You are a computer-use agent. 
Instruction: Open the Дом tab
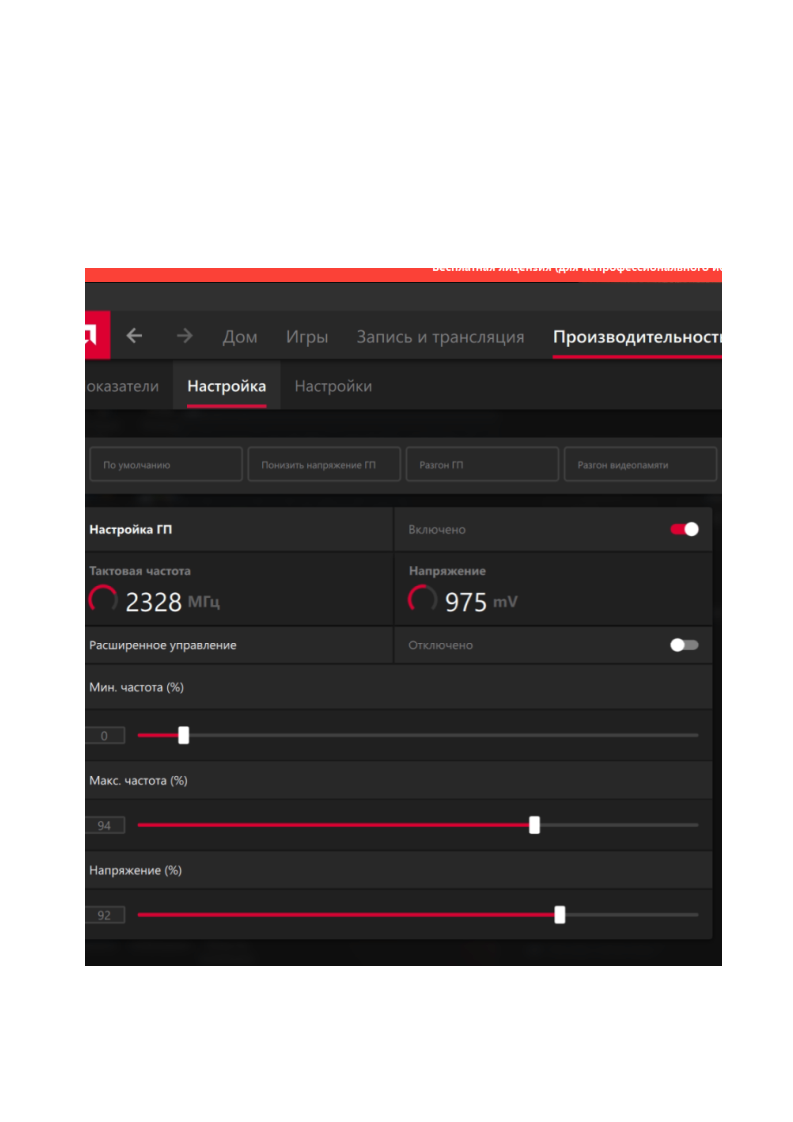pos(240,336)
